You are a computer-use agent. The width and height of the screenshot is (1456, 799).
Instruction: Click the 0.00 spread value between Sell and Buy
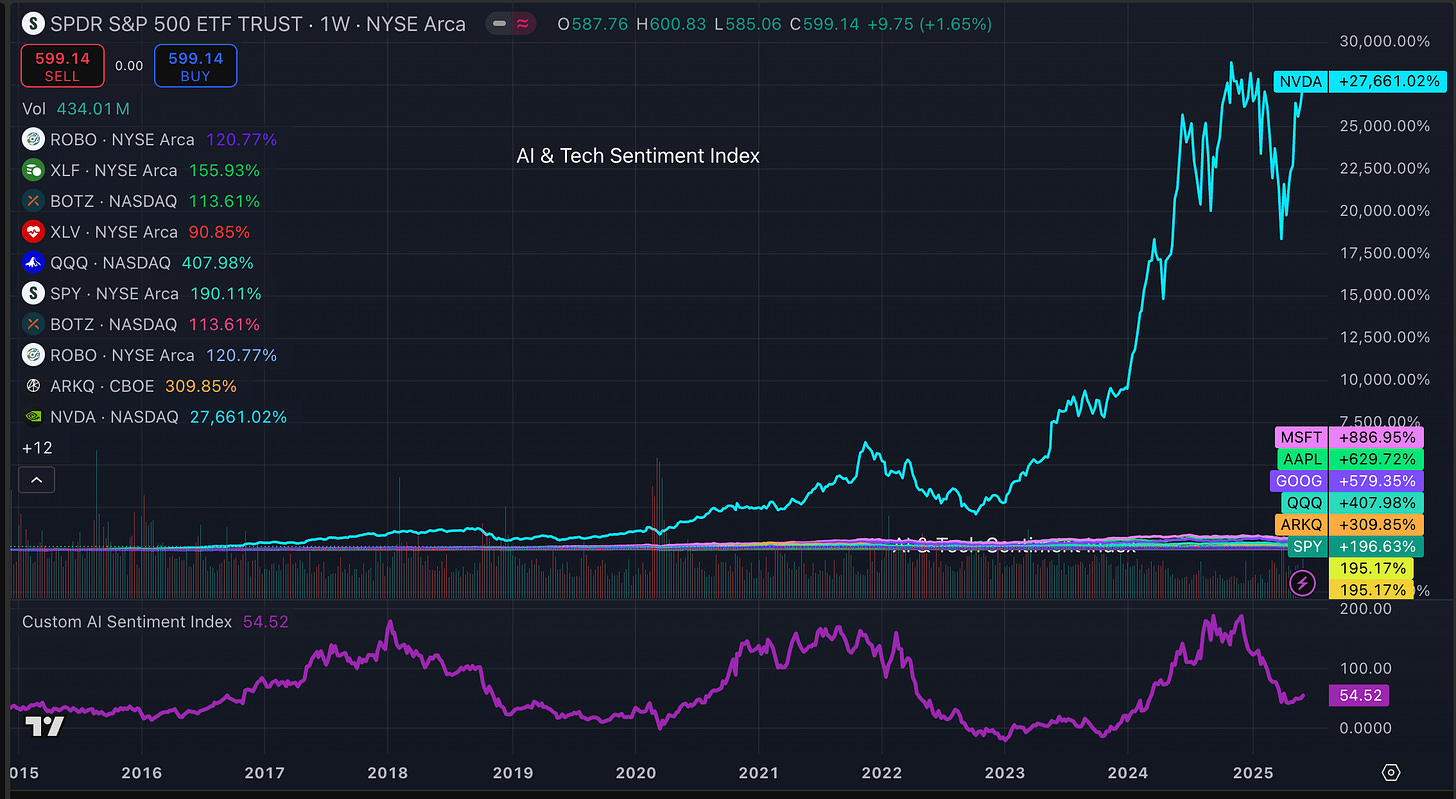[x=129, y=66]
